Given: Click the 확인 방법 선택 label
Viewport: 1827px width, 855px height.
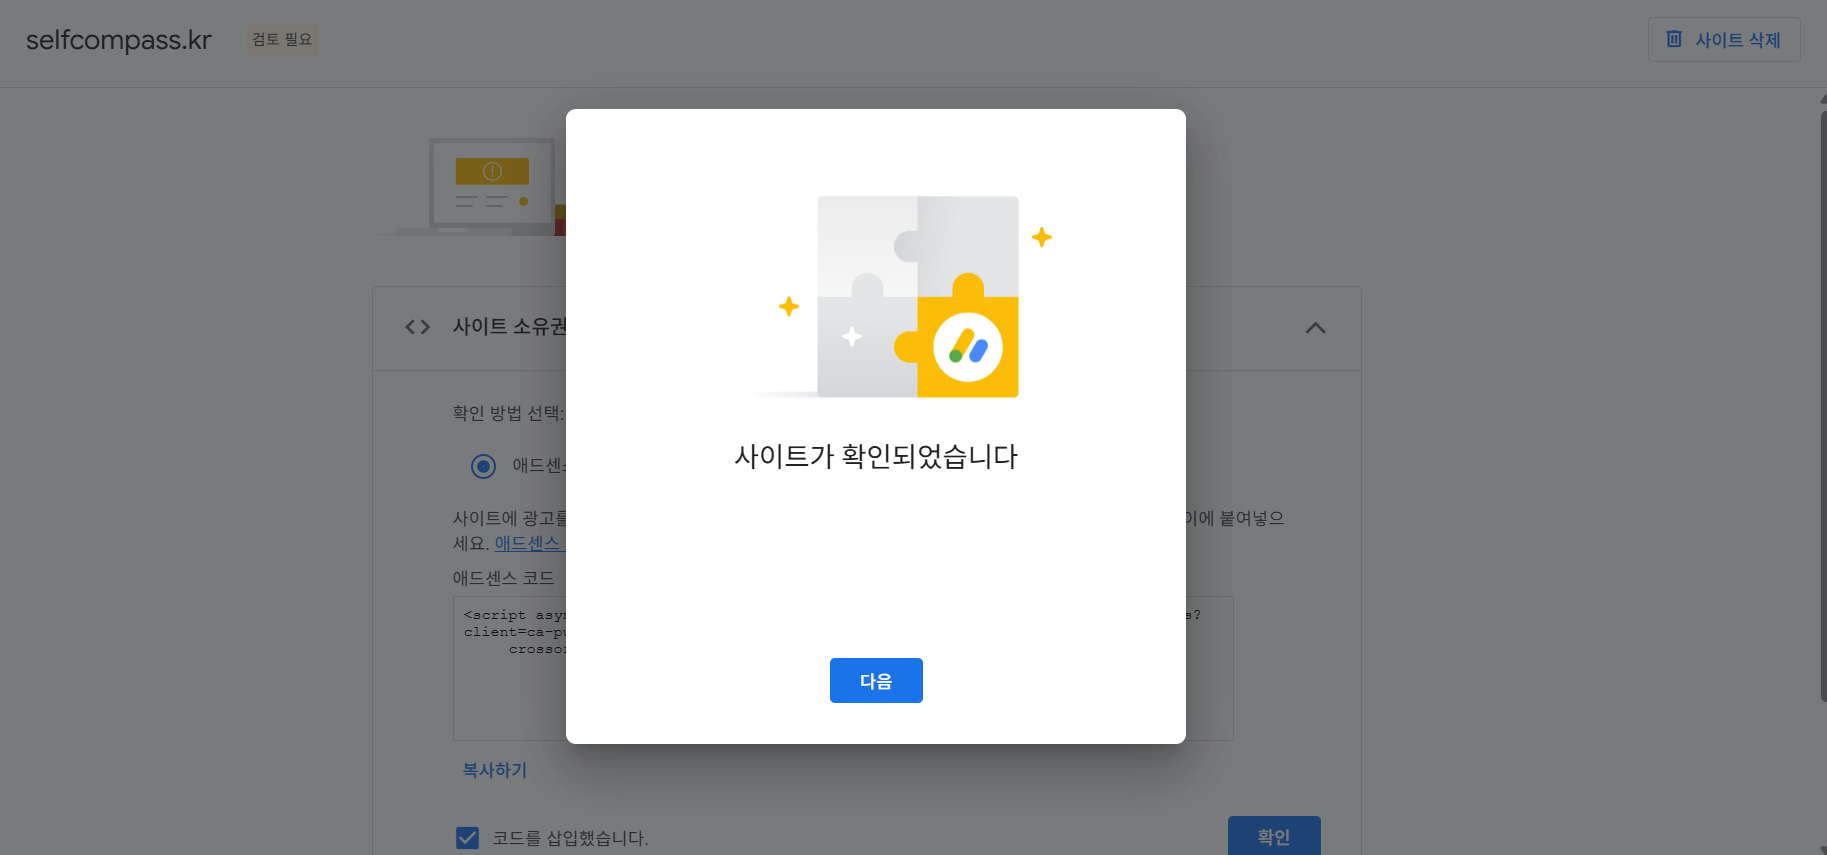Looking at the screenshot, I should click(508, 413).
